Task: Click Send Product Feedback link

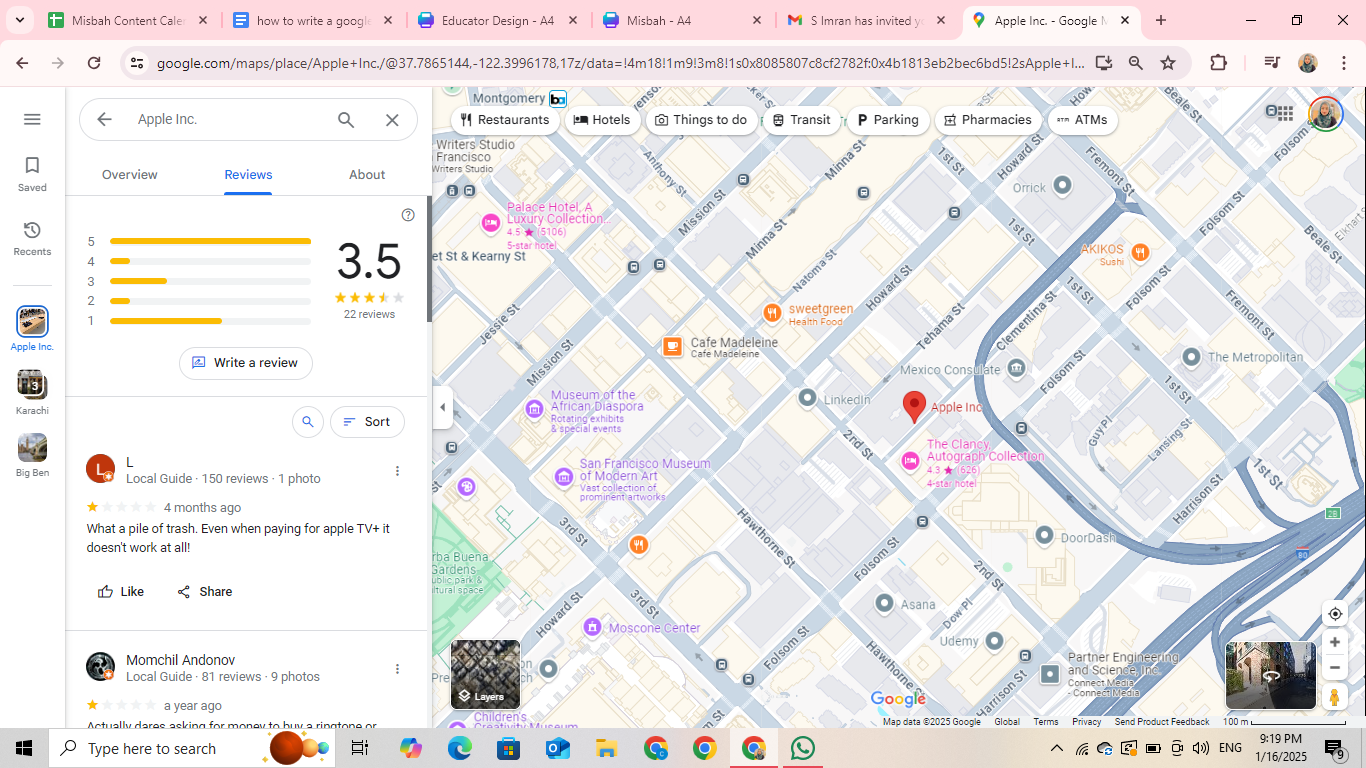Action: [x=1162, y=722]
